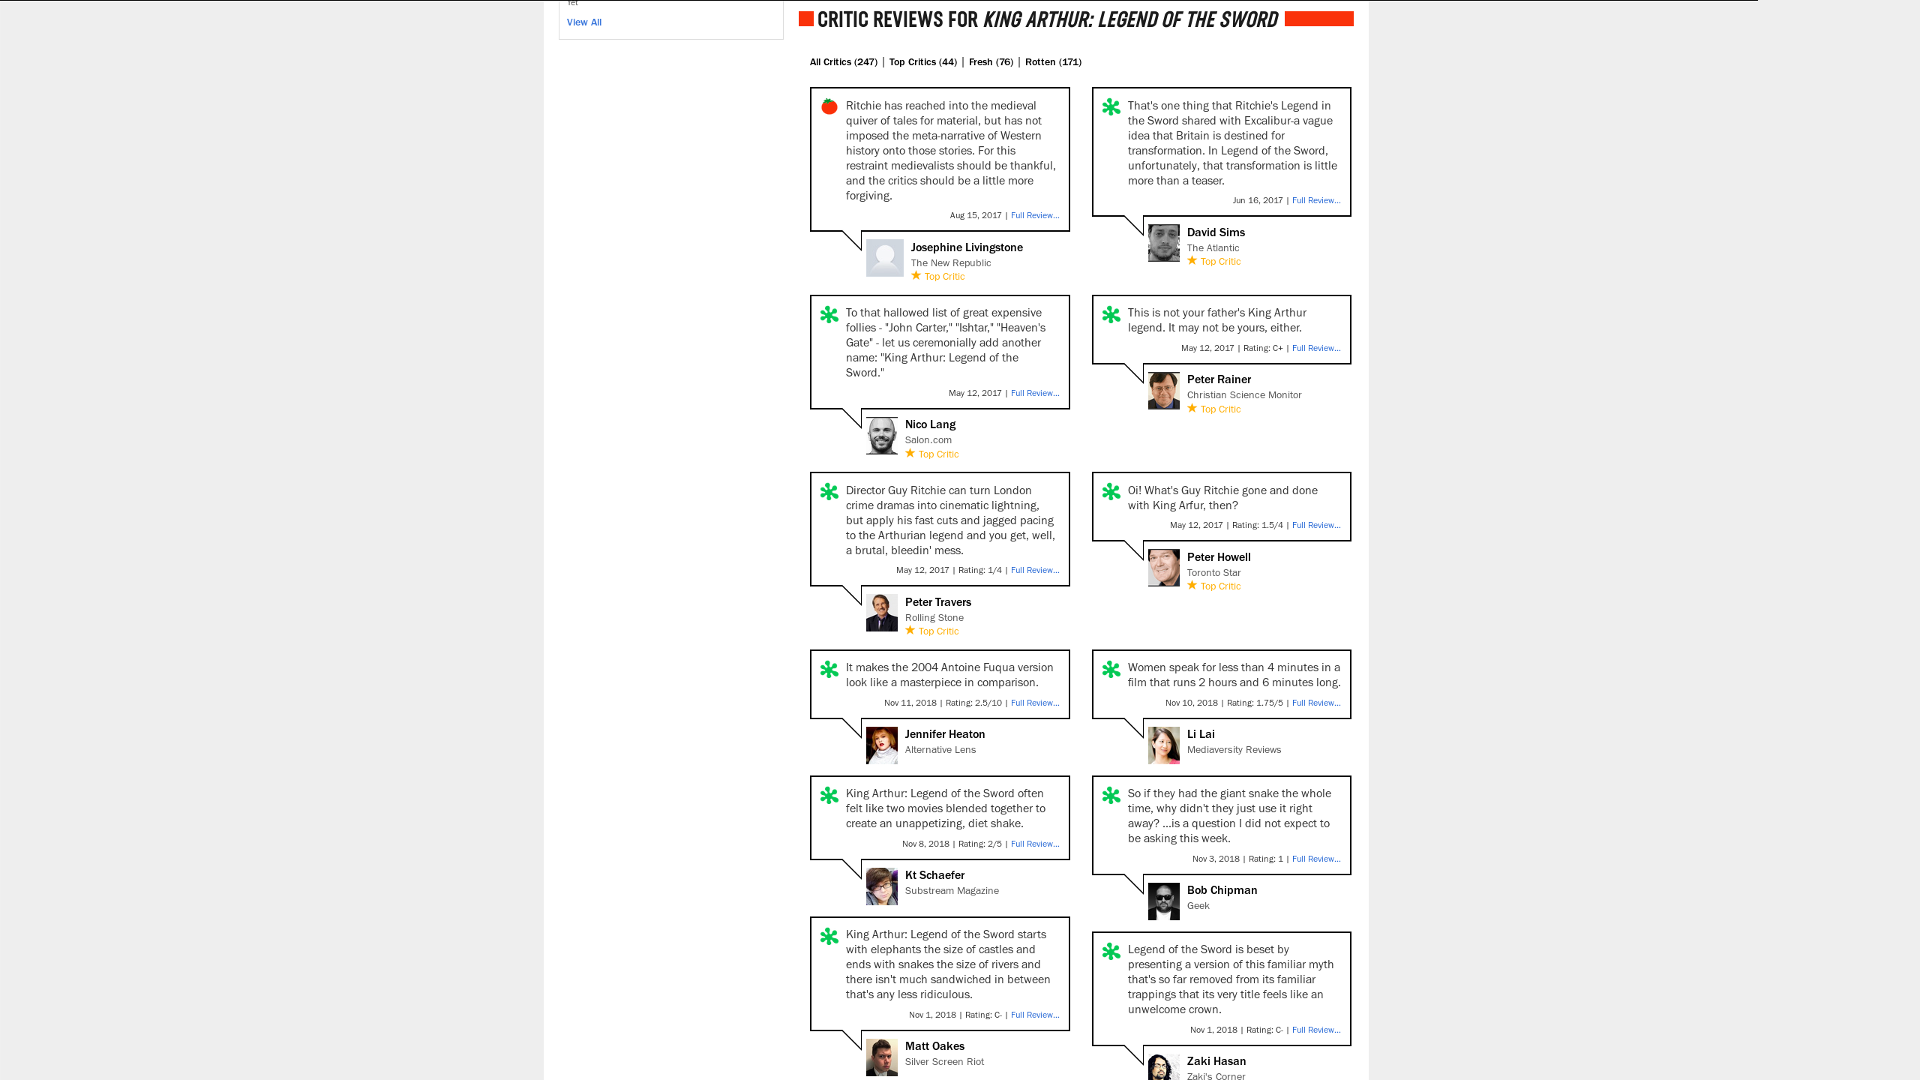Click the rotten splat icon on Matt Oakes' review
This screenshot has height=1080, width=1920.
point(829,936)
